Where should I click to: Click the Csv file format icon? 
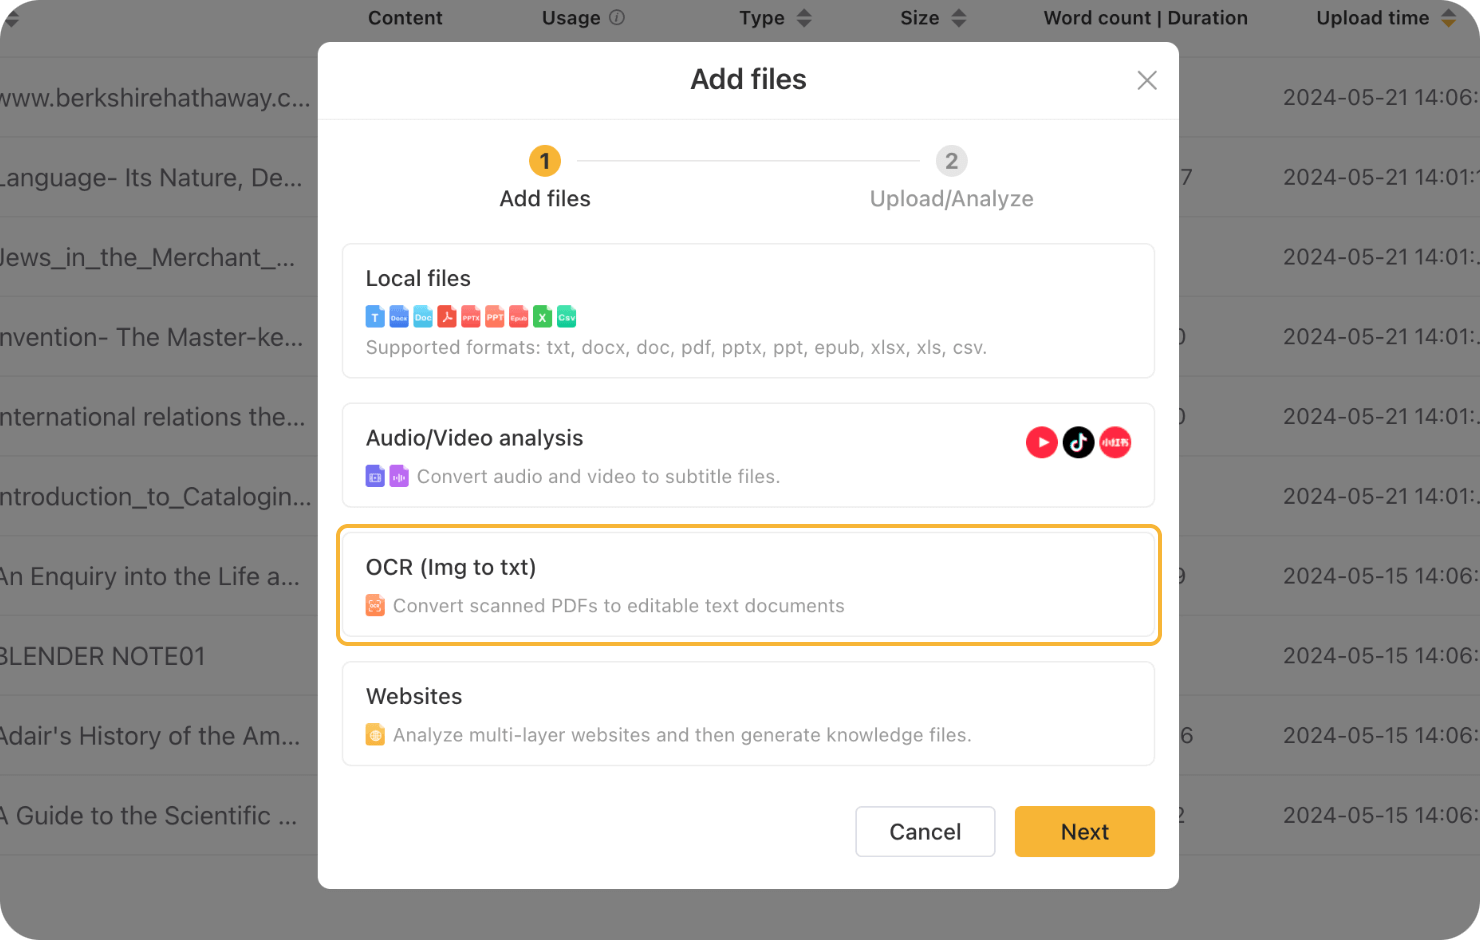click(566, 317)
